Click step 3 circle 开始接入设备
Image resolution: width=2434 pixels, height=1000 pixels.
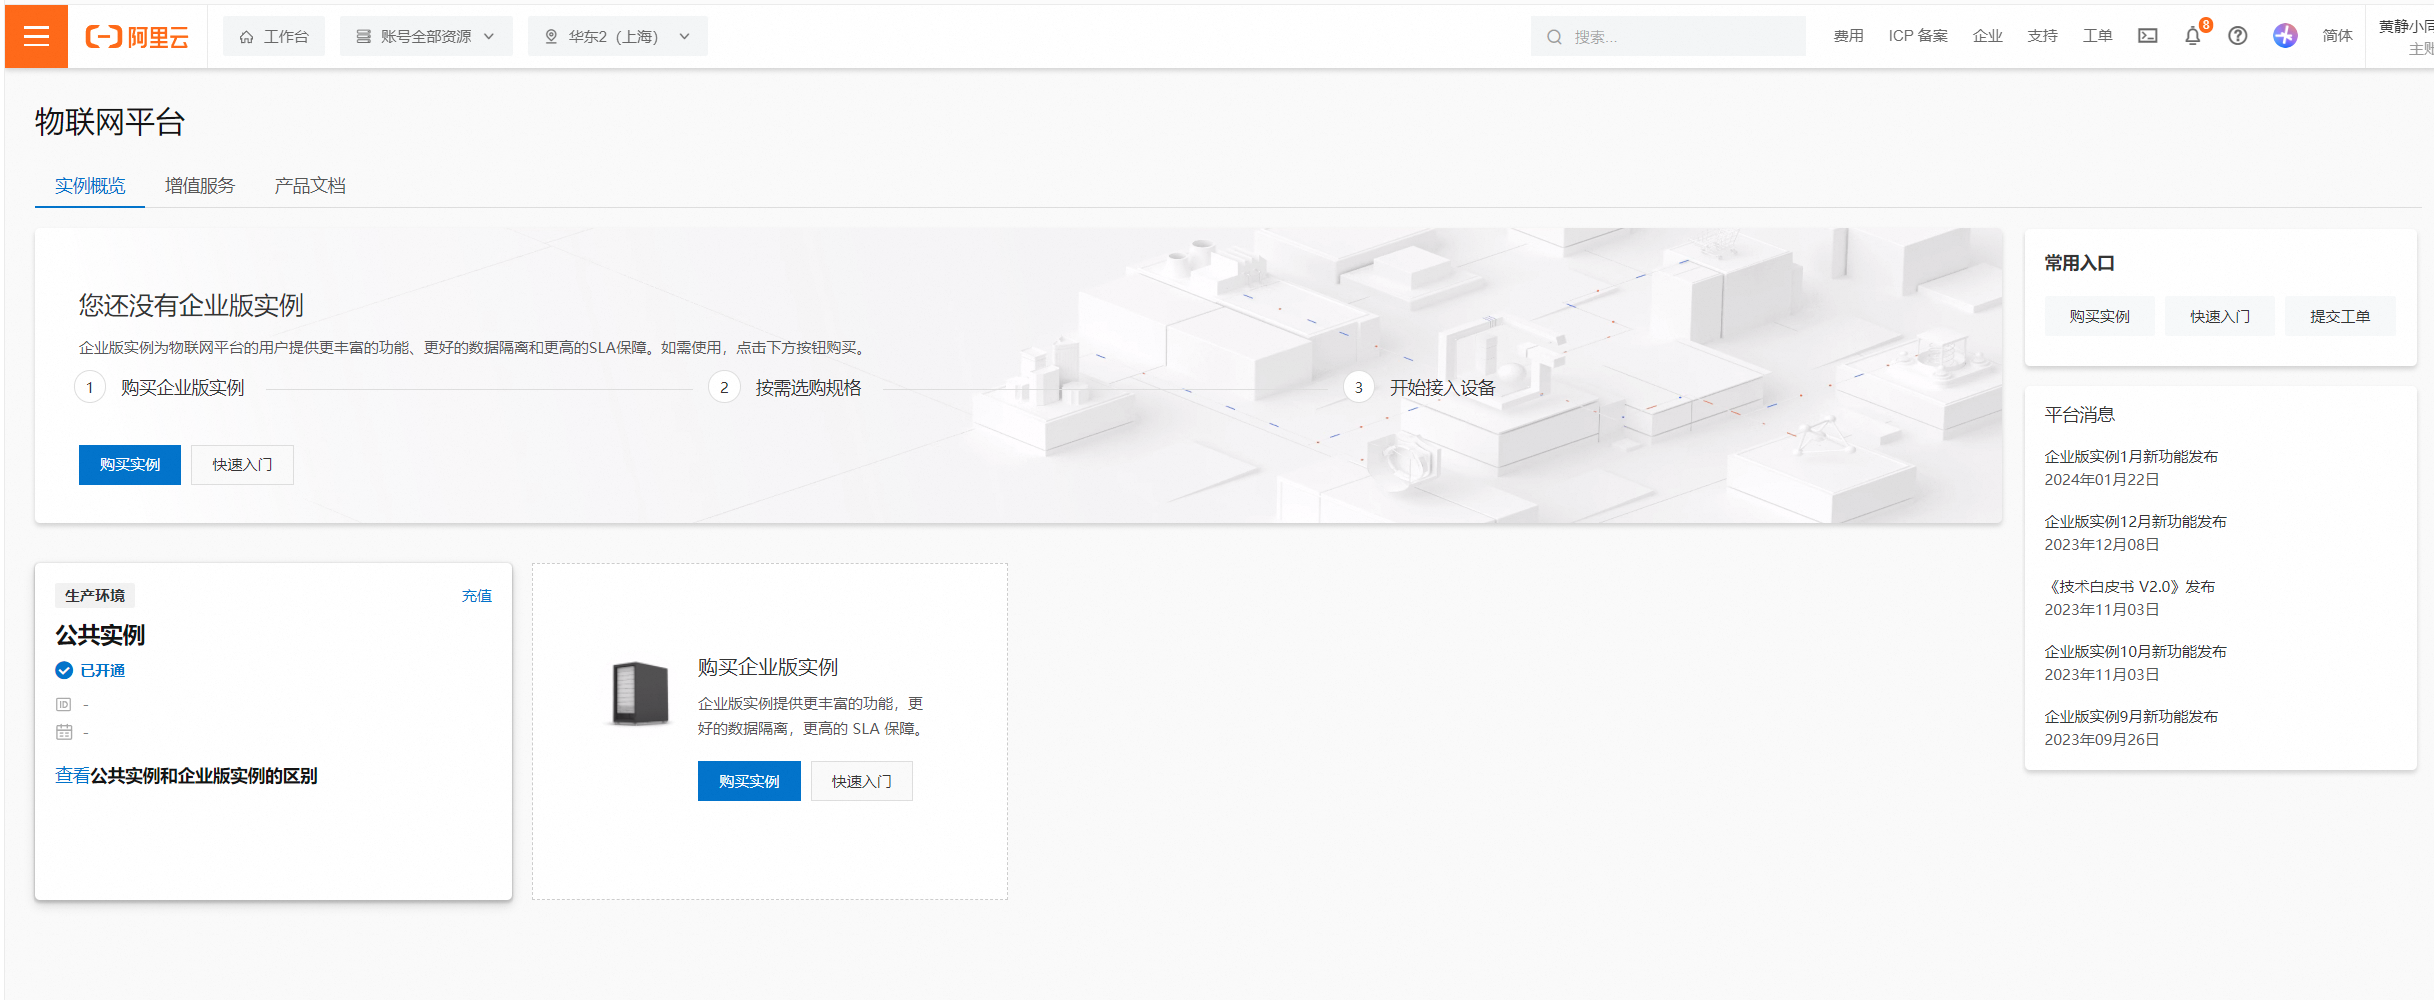(1358, 387)
